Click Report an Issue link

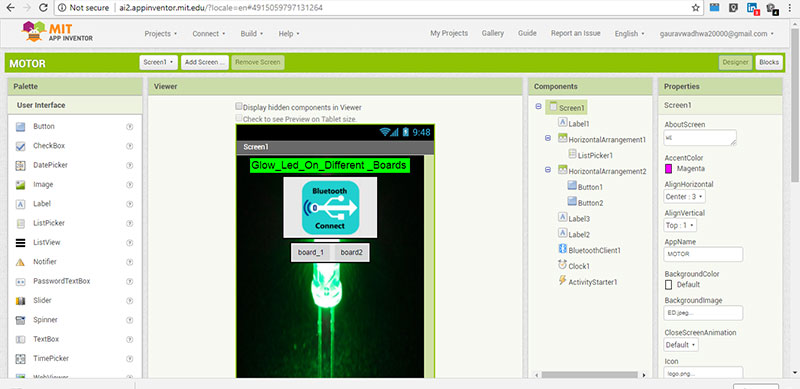pyautogui.click(x=576, y=33)
